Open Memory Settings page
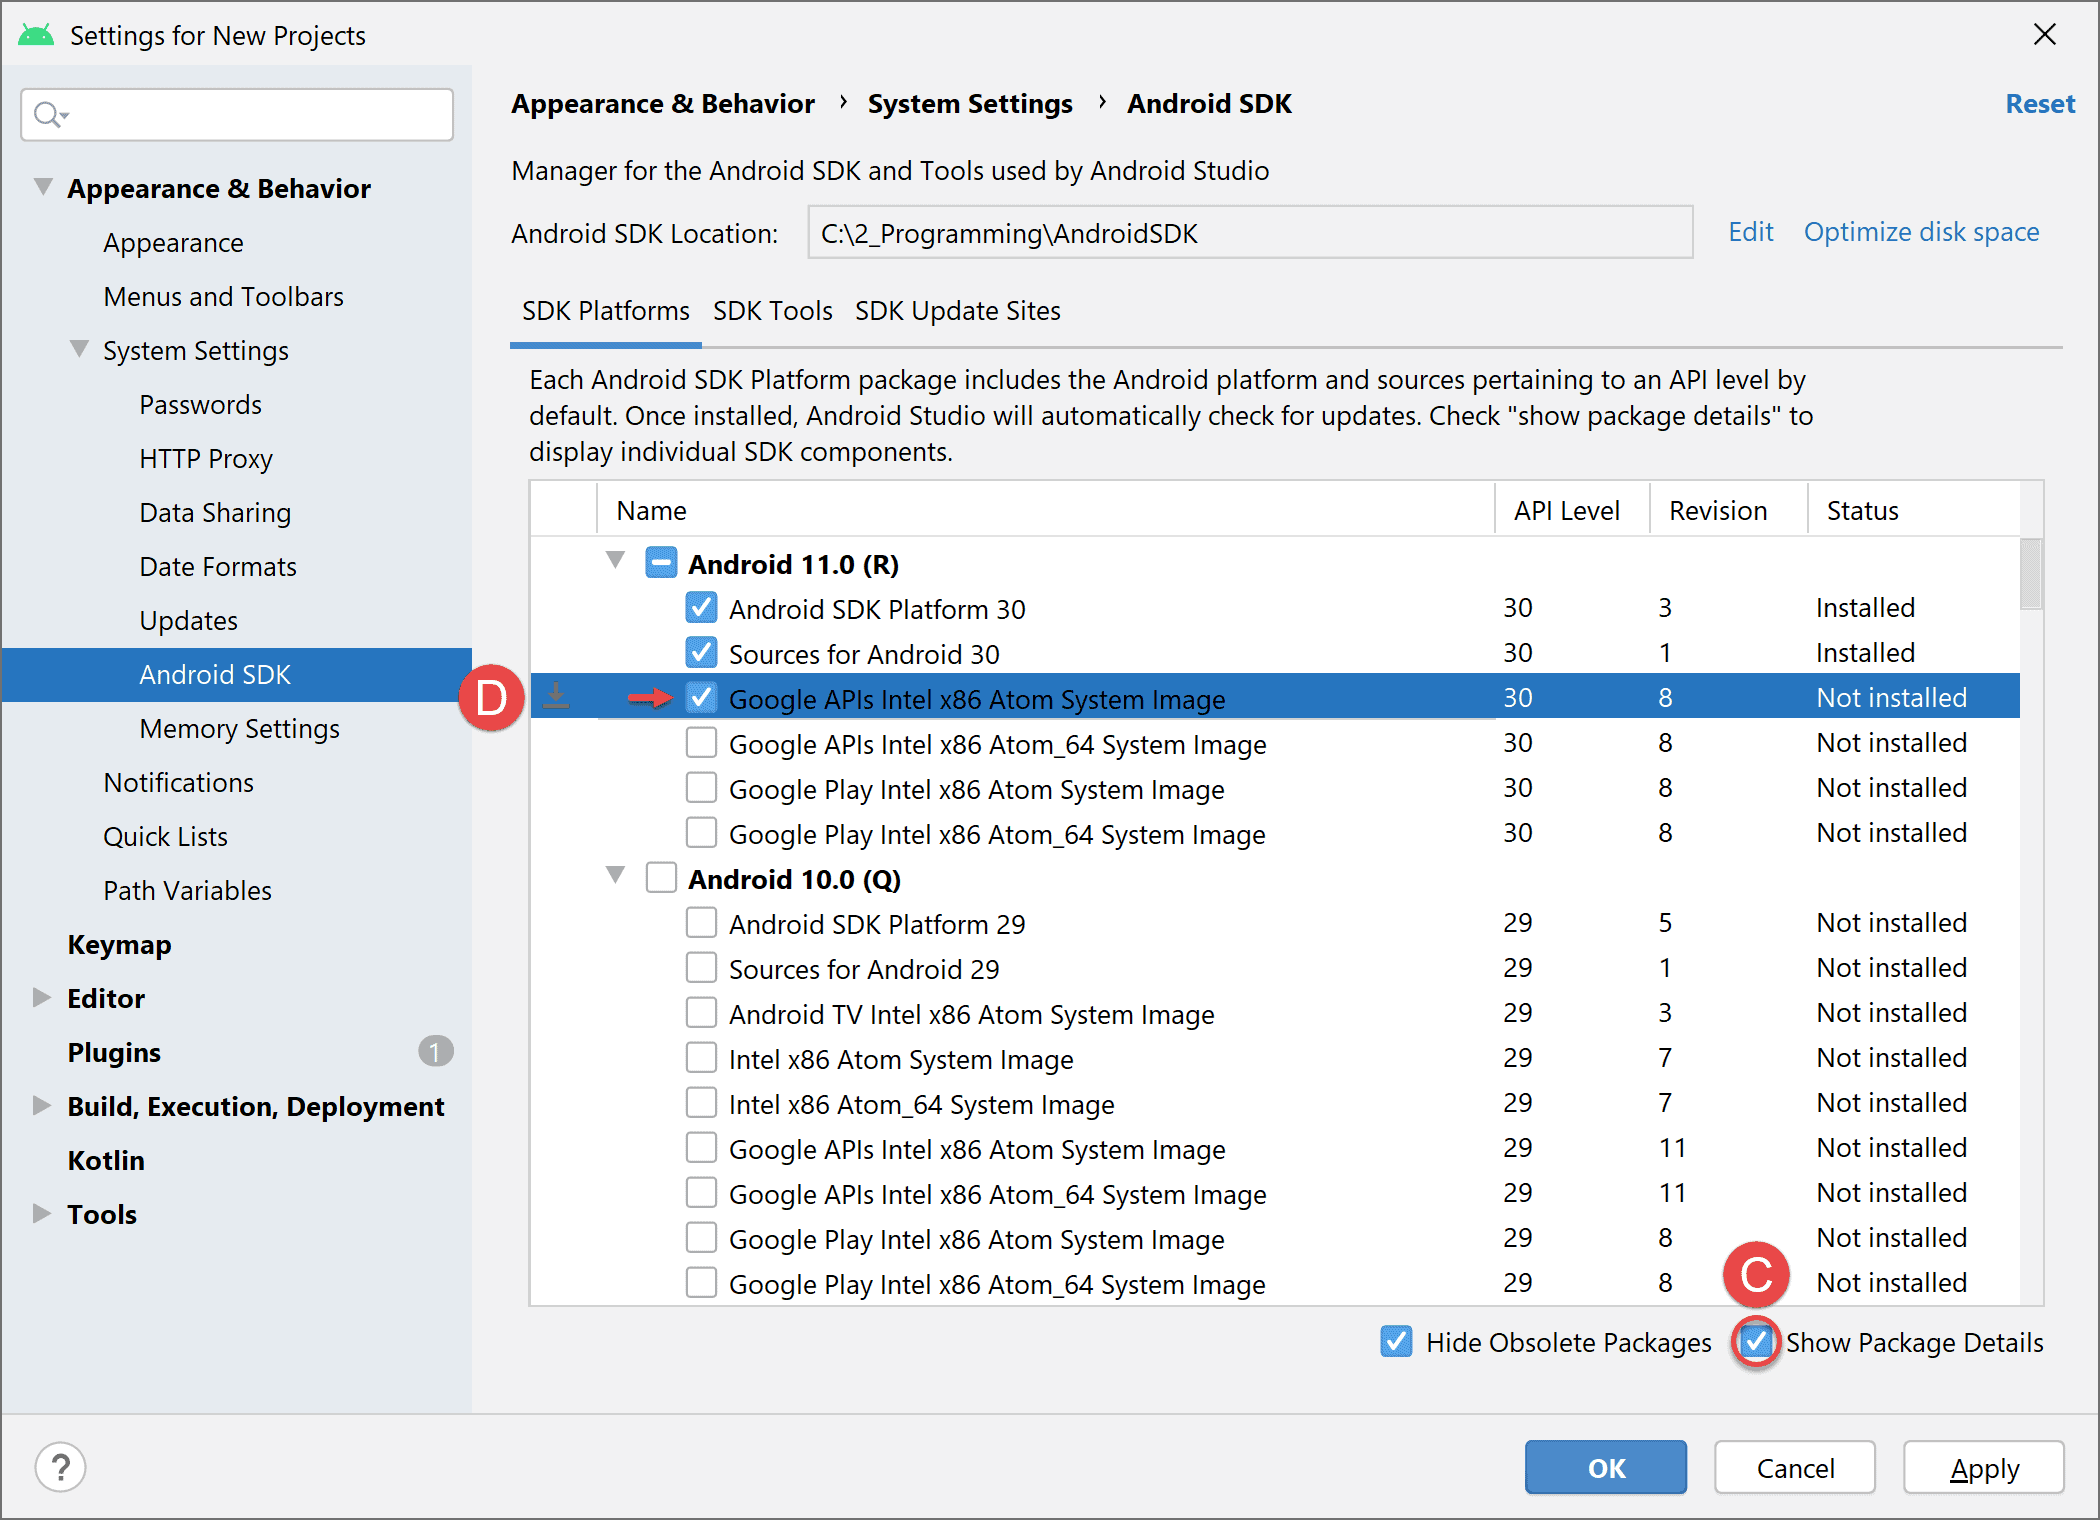The height and width of the screenshot is (1520, 2100). point(239,729)
